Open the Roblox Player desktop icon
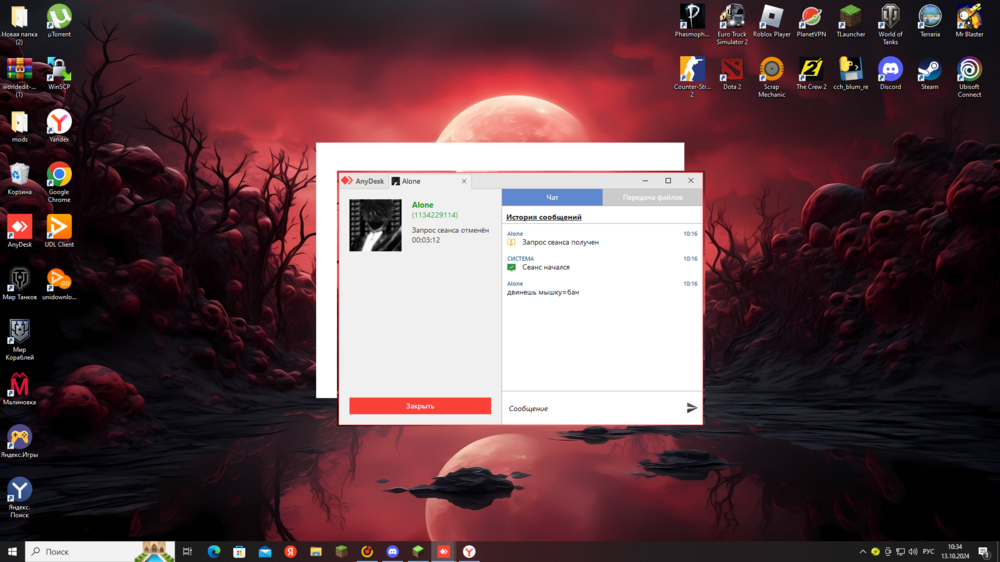Viewport: 1000px width, 562px height. [772, 20]
